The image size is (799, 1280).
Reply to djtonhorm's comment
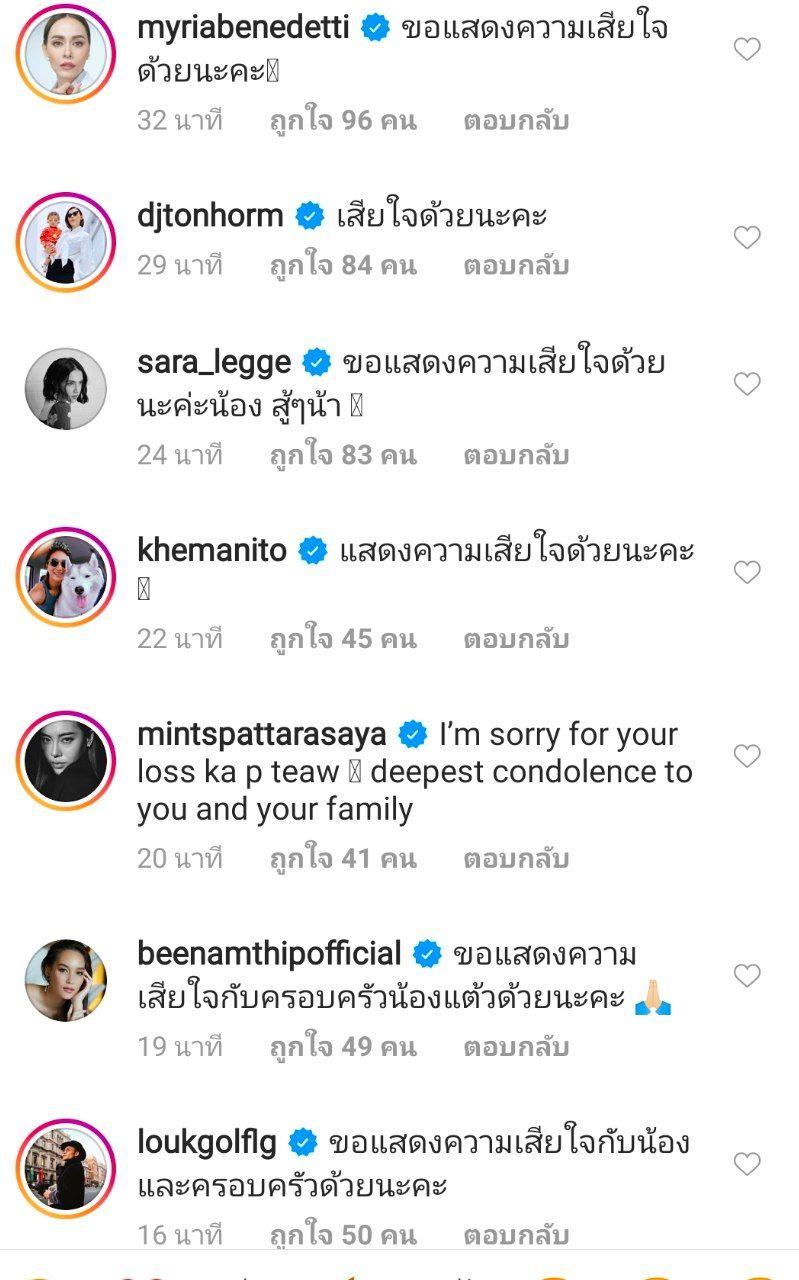pos(516,266)
